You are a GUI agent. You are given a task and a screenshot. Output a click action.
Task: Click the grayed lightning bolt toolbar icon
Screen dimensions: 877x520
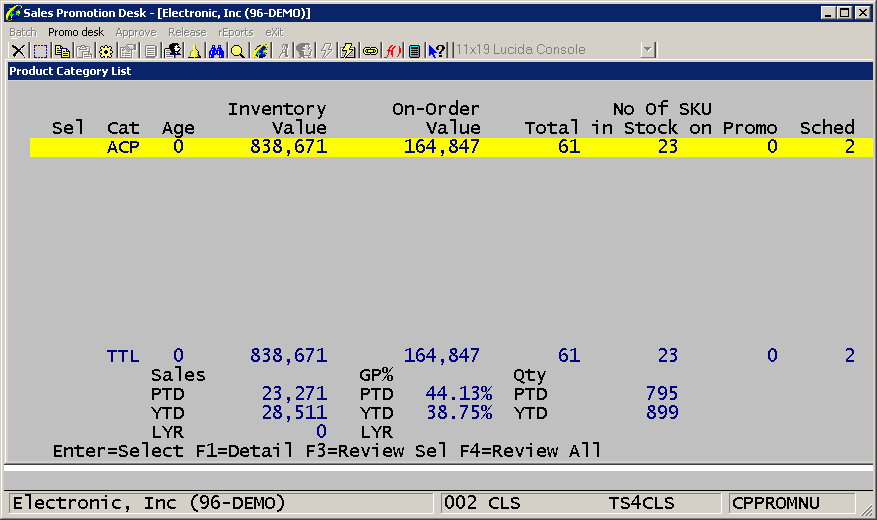327,51
